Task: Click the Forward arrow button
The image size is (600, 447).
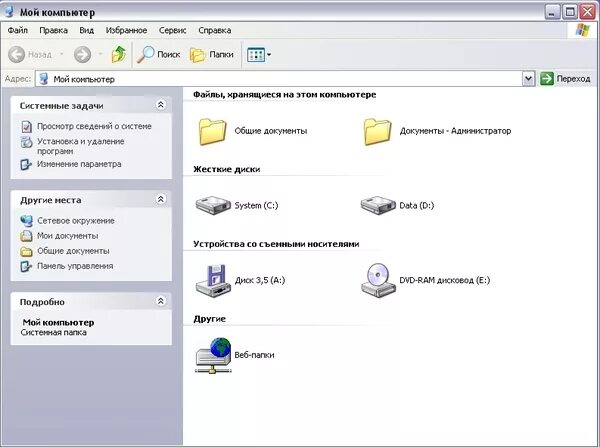Action: (x=82, y=55)
